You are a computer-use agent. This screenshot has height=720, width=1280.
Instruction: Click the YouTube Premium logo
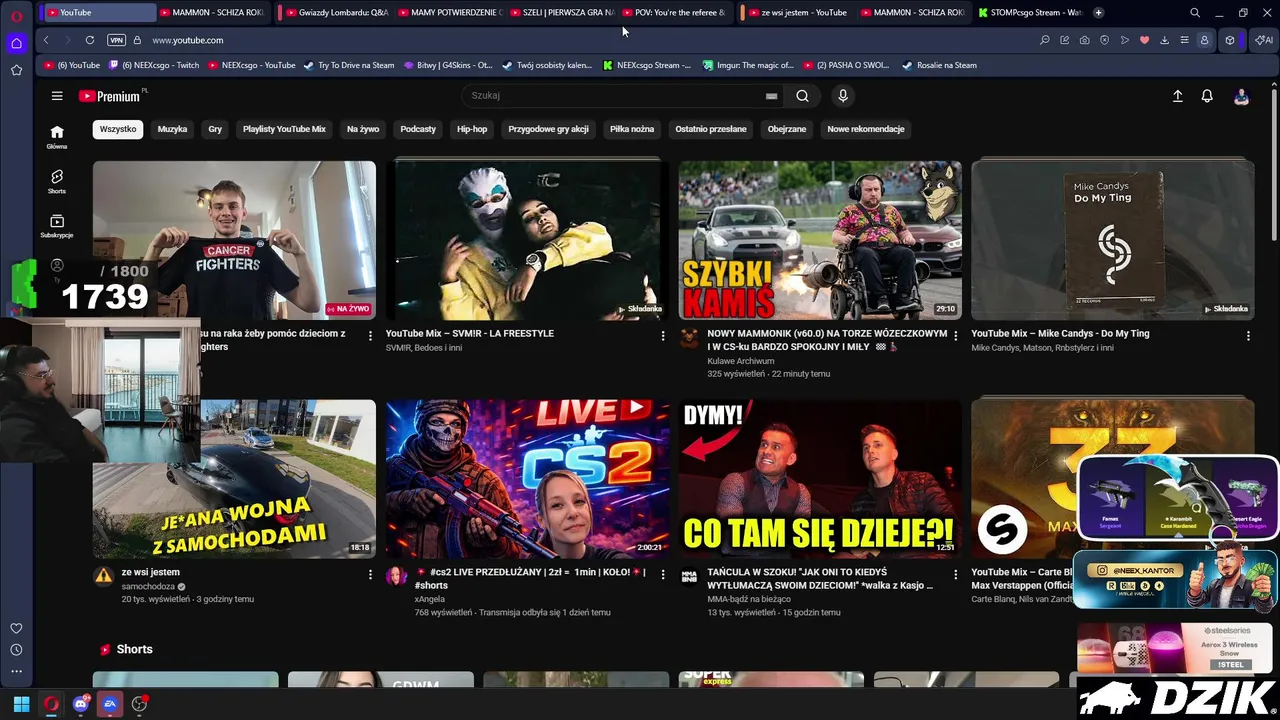tap(109, 96)
